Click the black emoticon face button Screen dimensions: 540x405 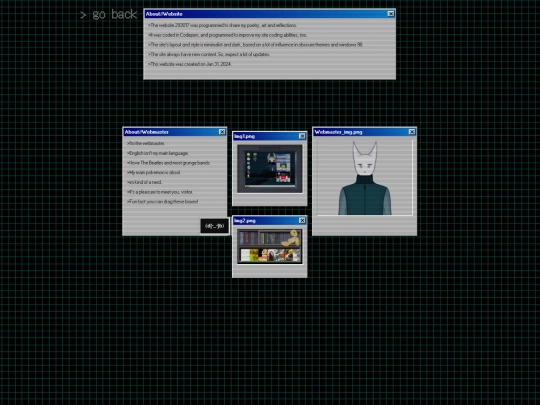tap(215, 226)
